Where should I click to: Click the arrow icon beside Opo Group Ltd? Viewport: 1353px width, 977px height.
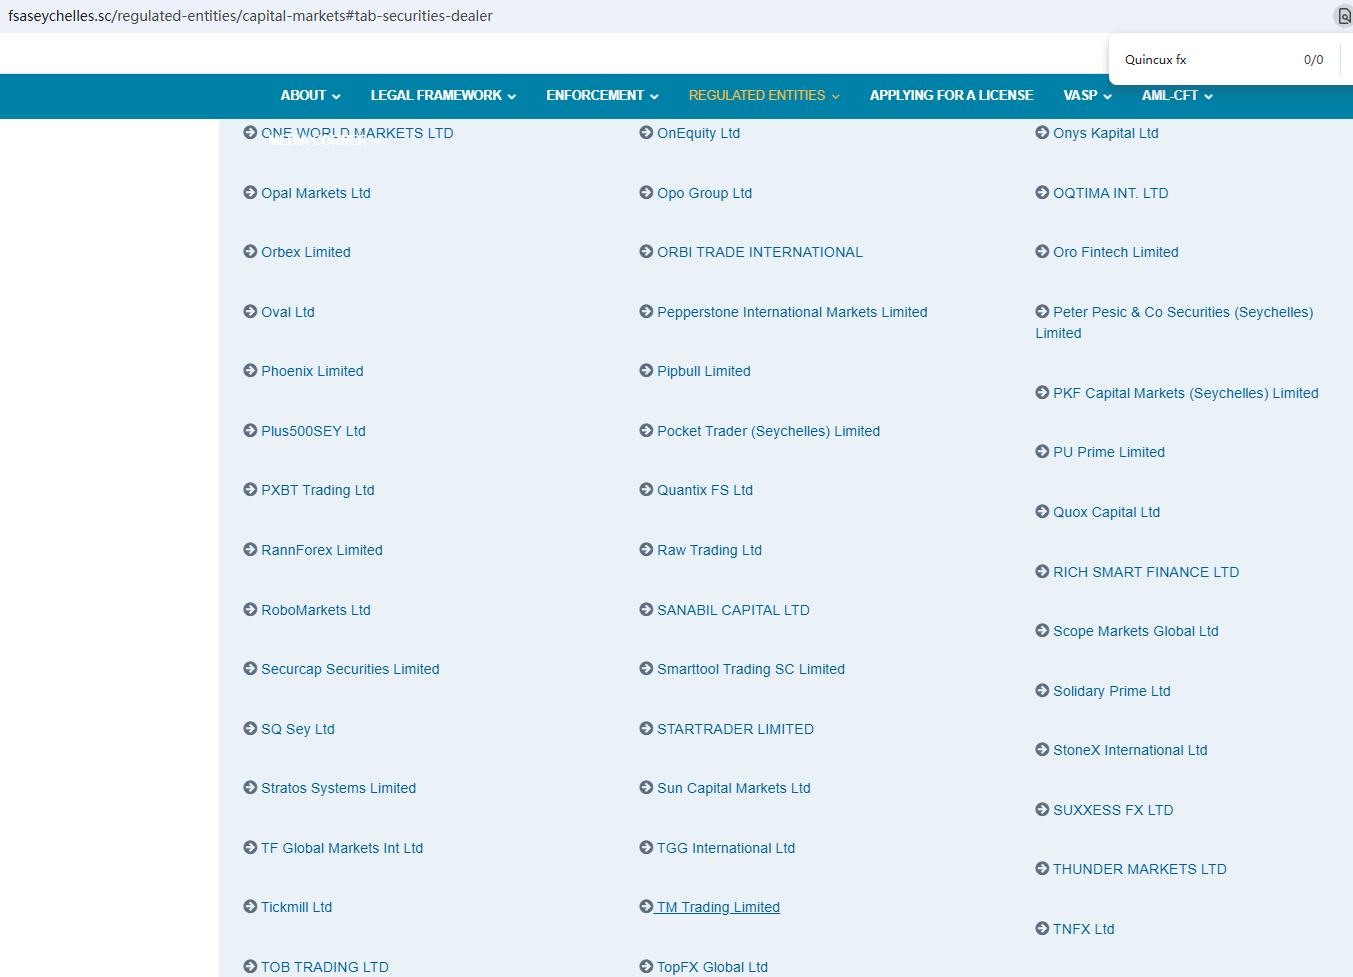[646, 192]
